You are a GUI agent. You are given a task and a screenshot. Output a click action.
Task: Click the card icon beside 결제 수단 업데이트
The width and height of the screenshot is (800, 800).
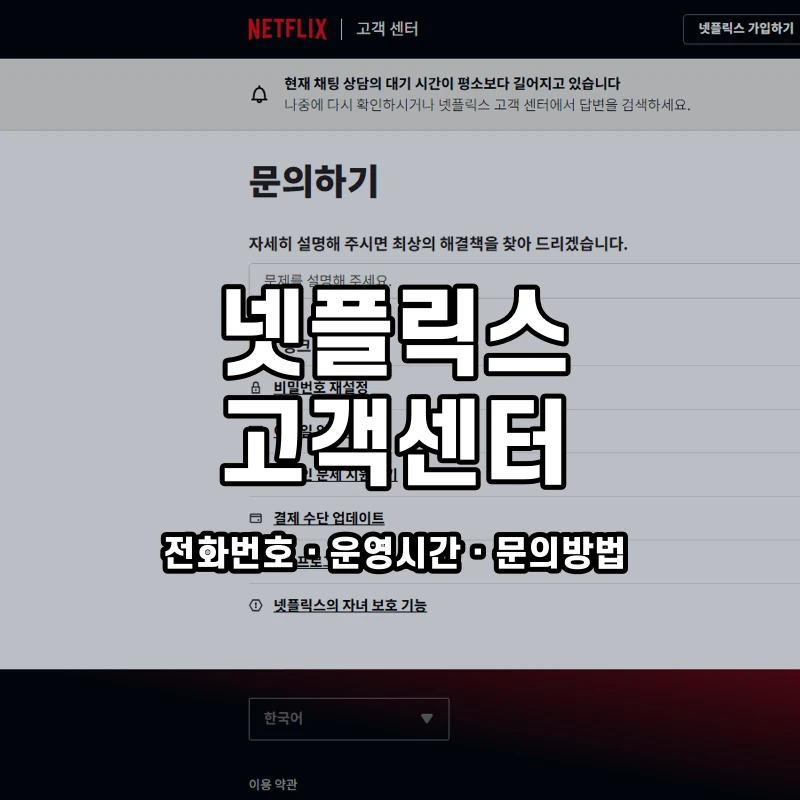click(256, 518)
